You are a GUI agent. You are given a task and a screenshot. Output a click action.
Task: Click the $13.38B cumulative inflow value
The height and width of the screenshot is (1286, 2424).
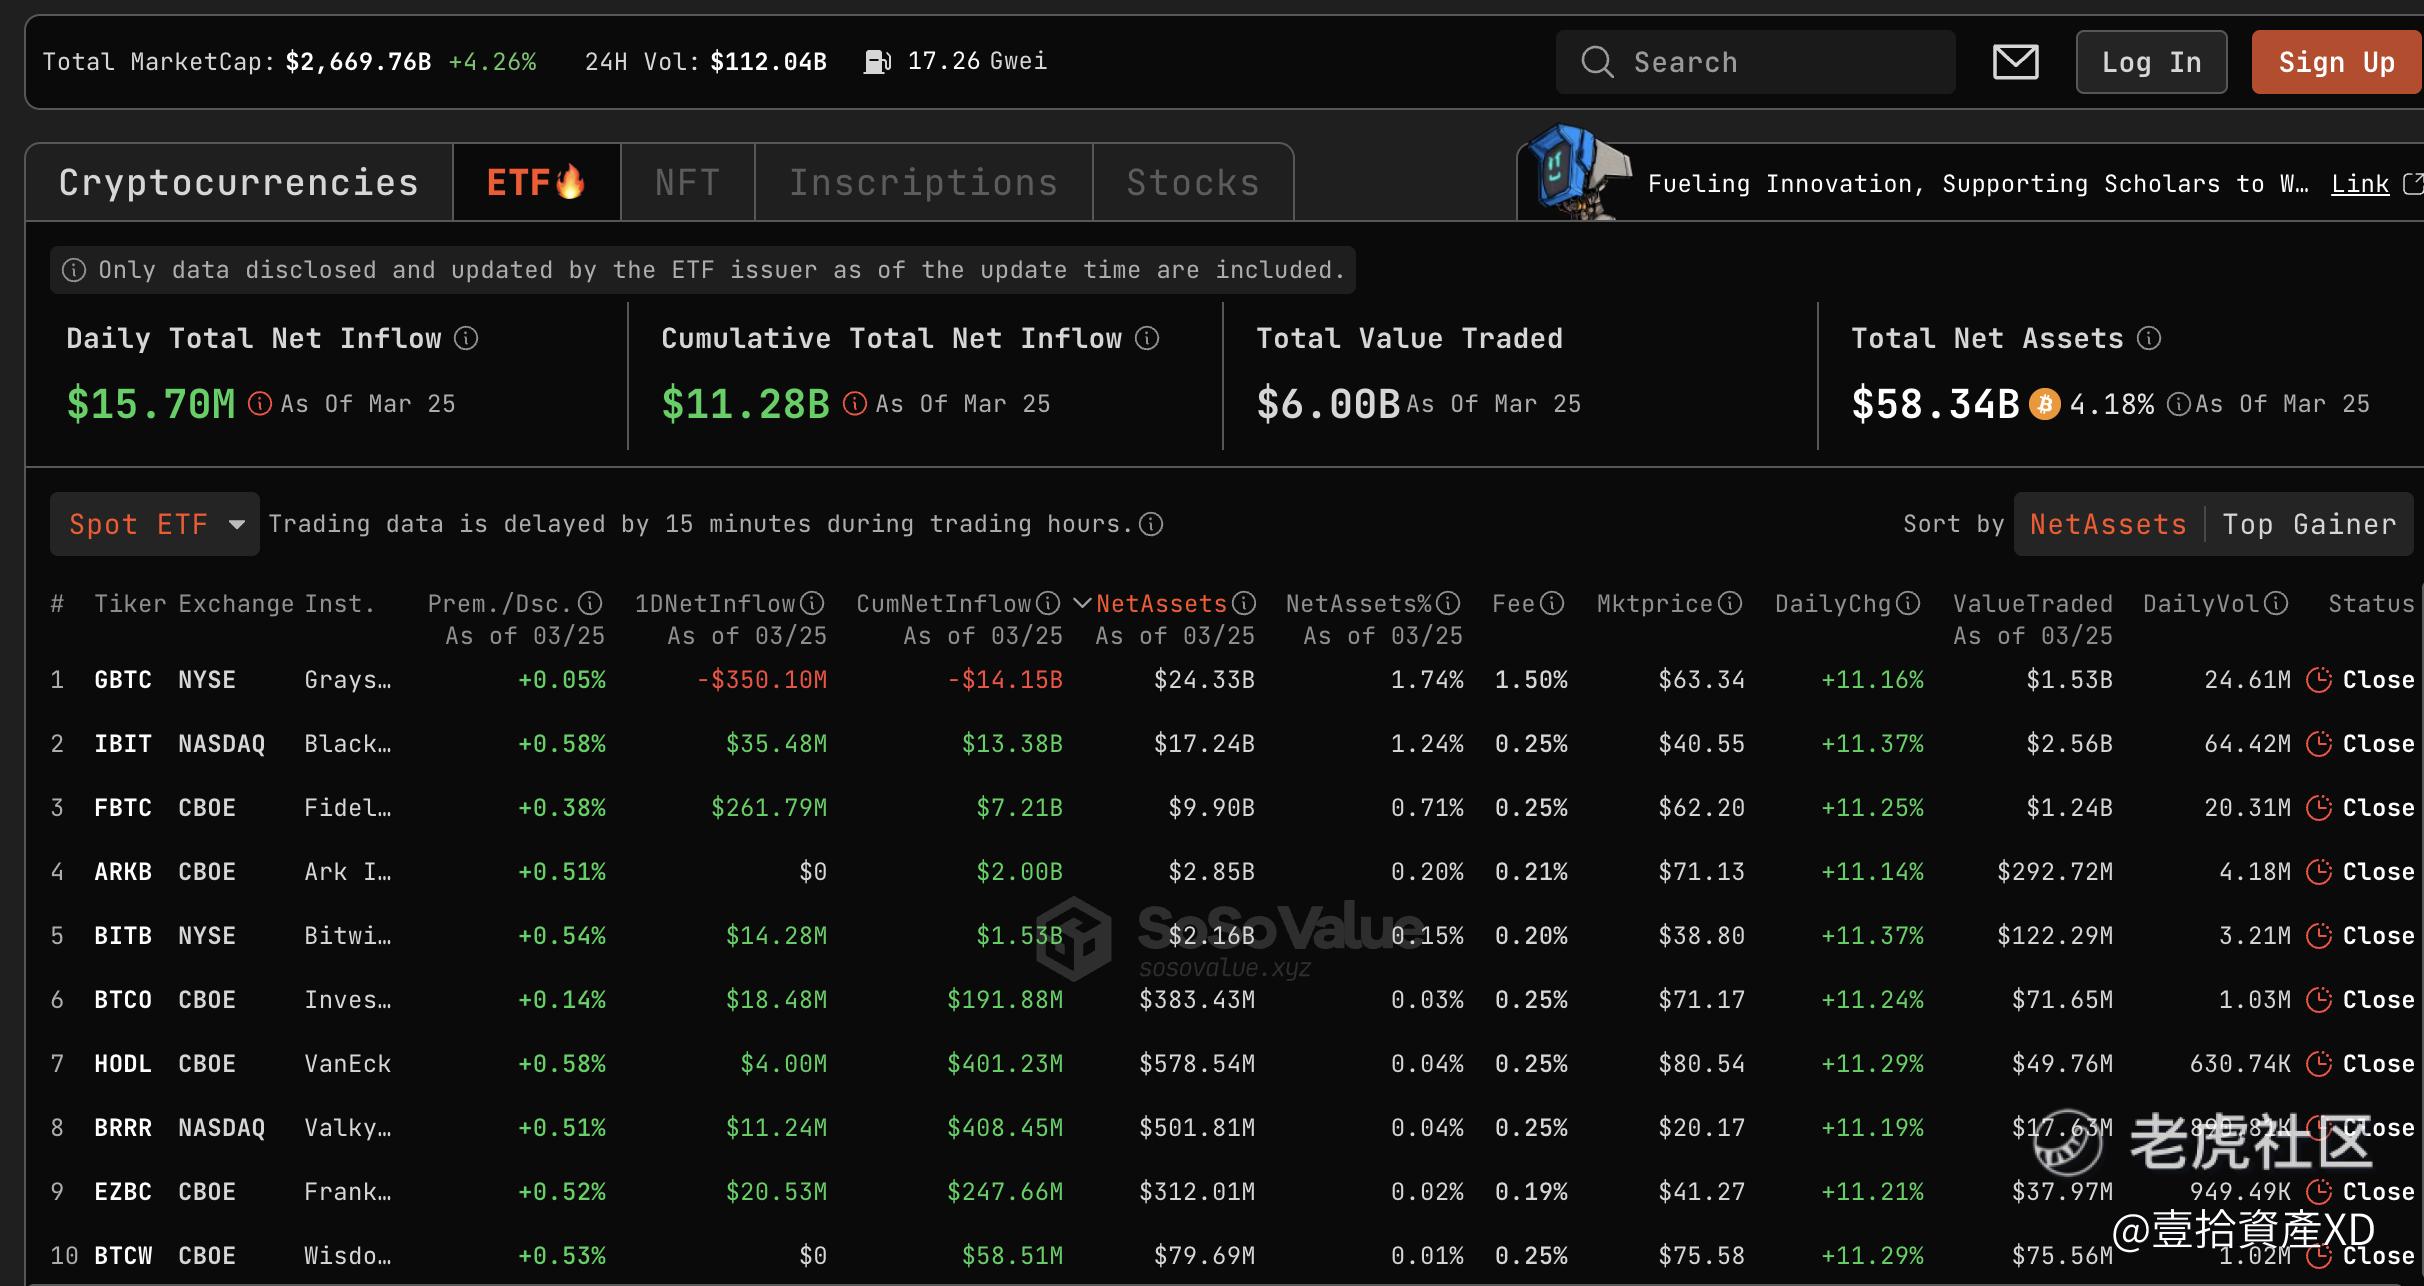point(1012,744)
